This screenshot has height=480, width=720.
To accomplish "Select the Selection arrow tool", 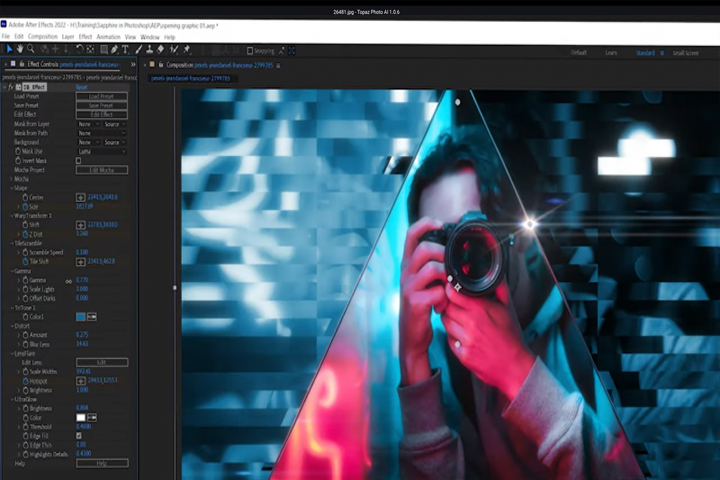I will (9, 49).
